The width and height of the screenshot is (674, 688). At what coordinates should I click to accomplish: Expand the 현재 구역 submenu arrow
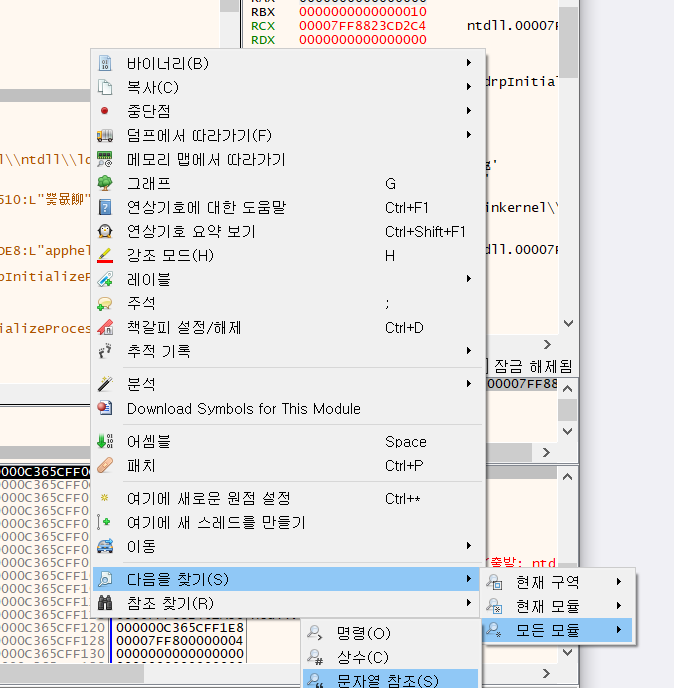[x=619, y=582]
